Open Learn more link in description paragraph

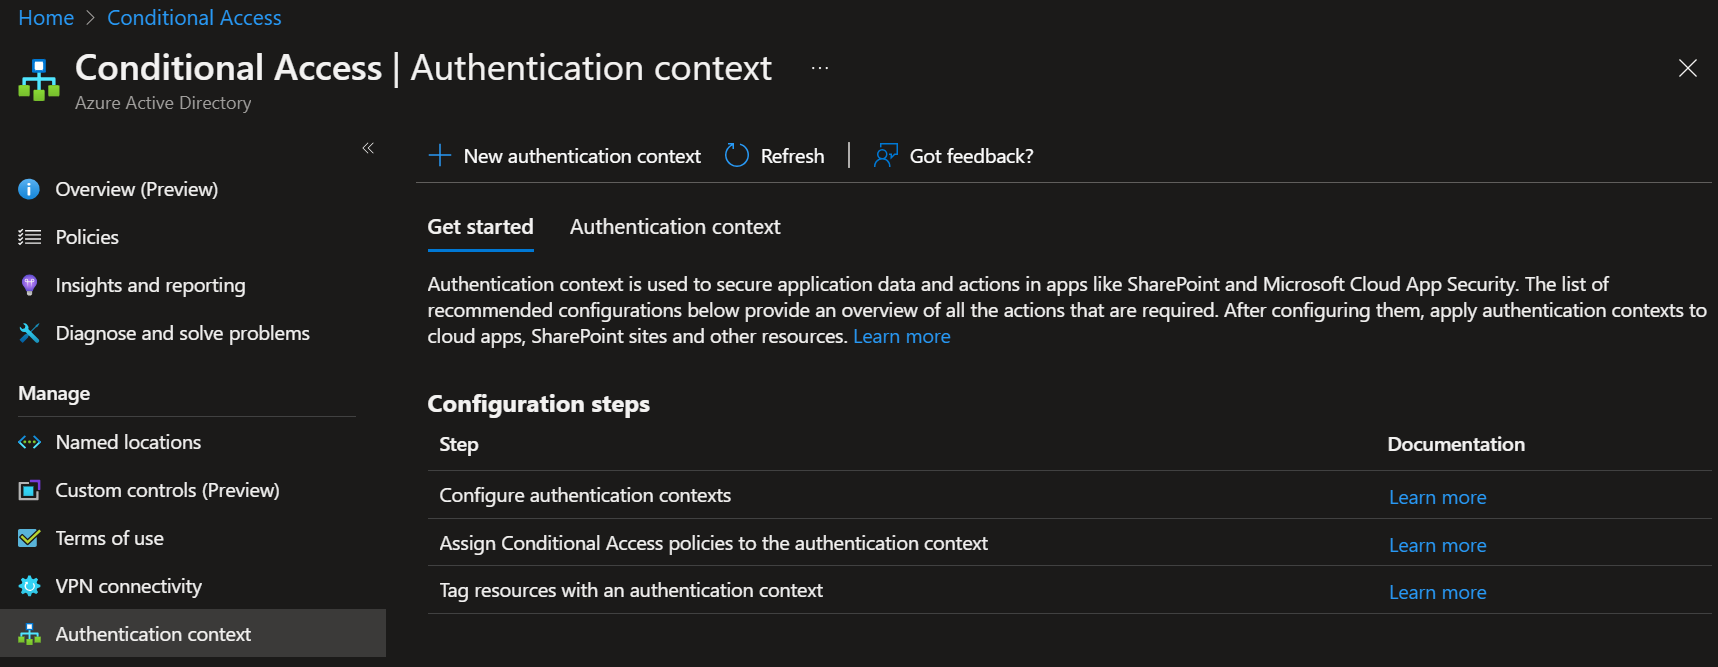[x=901, y=337]
